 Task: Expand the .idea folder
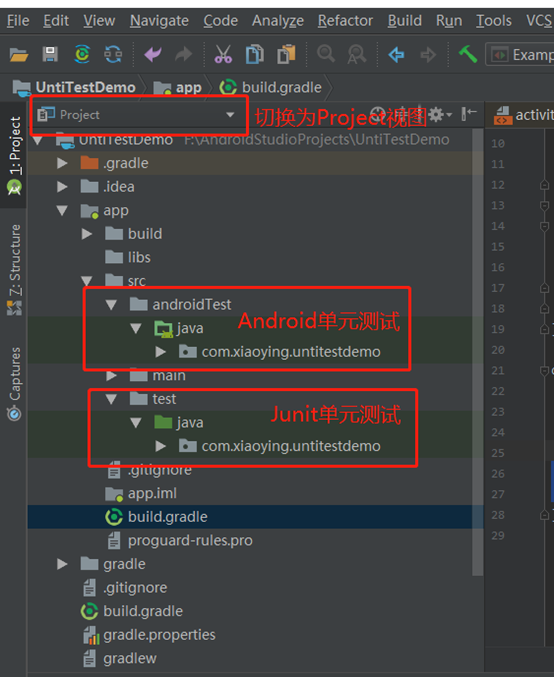[62, 187]
